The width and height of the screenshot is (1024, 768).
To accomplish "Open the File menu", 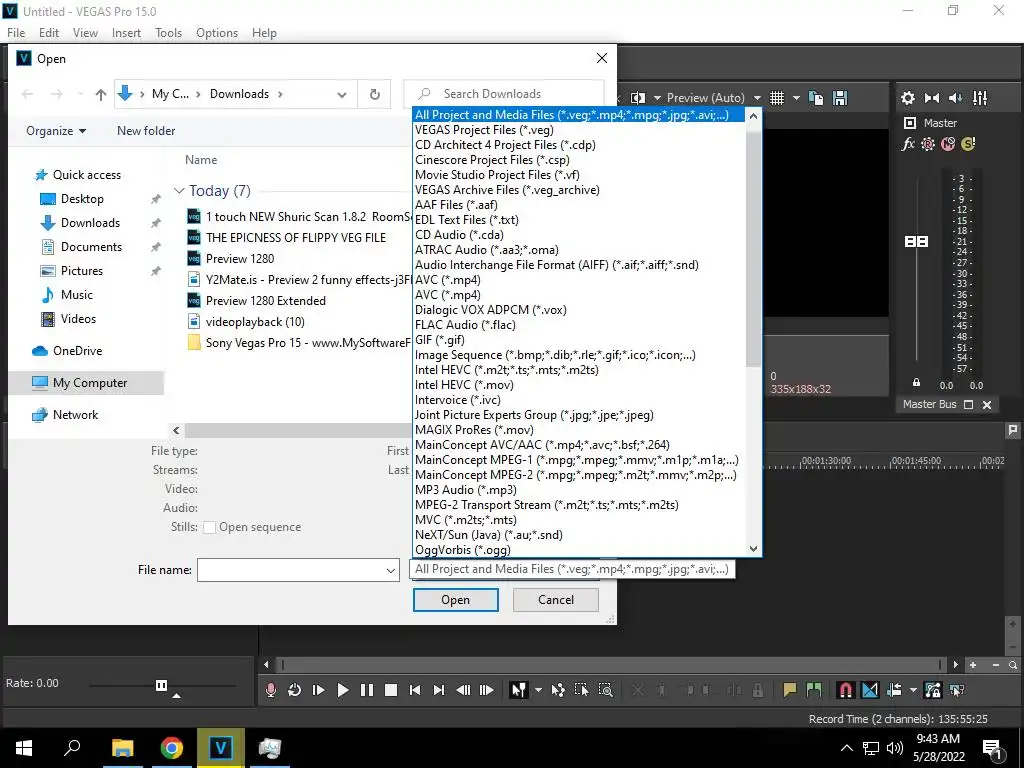I will (x=16, y=33).
